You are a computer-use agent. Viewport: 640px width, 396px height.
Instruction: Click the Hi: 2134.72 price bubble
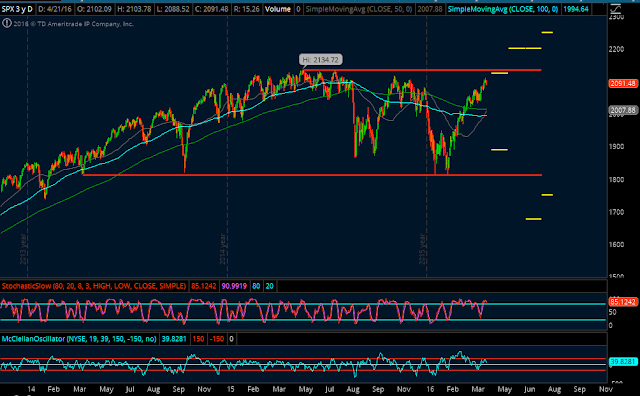(x=321, y=60)
